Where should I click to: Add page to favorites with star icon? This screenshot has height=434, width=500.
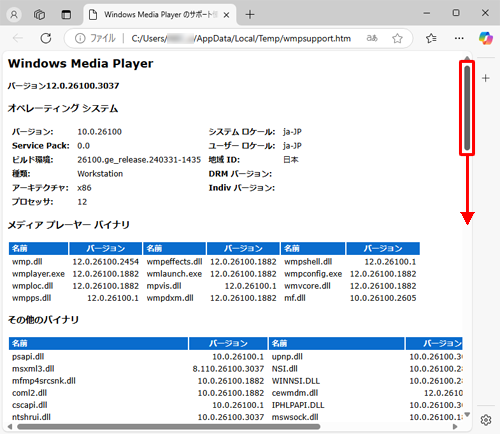click(397, 38)
